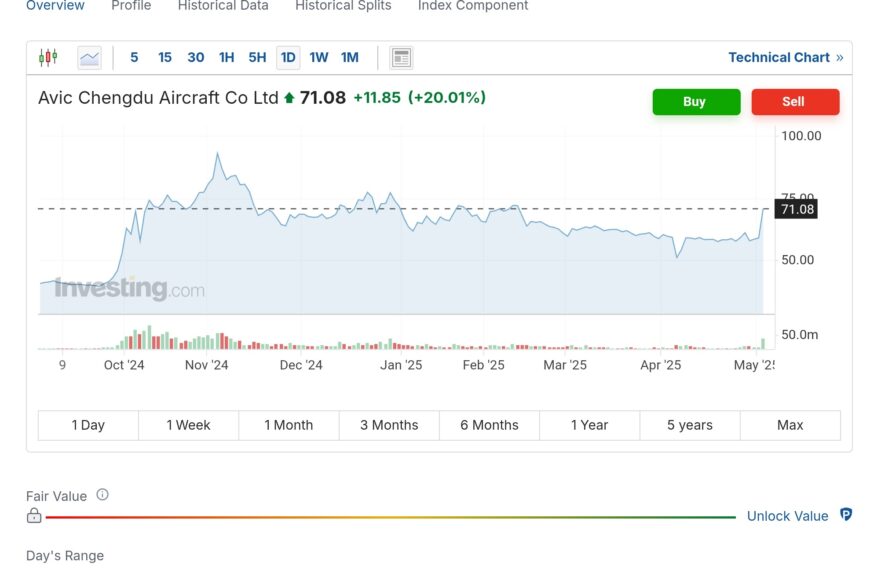This screenshot has height=570, width=870.
Task: Click the +11.85 price change value
Action: (x=377, y=98)
